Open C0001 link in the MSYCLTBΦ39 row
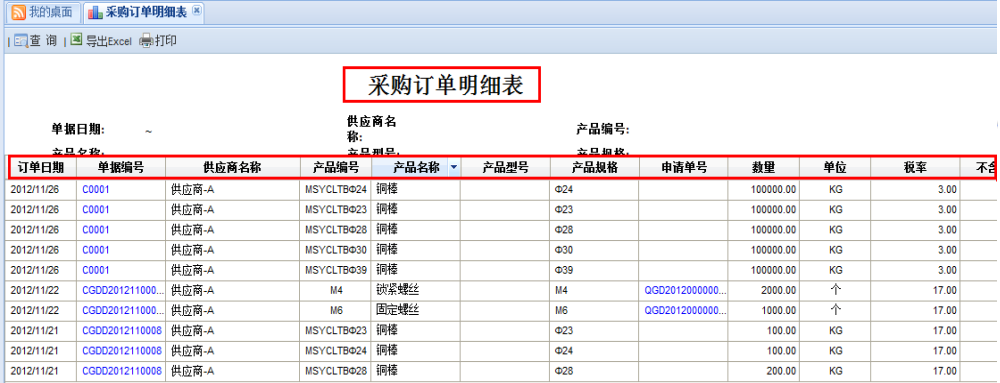The width and height of the screenshot is (1000, 383). (96, 270)
